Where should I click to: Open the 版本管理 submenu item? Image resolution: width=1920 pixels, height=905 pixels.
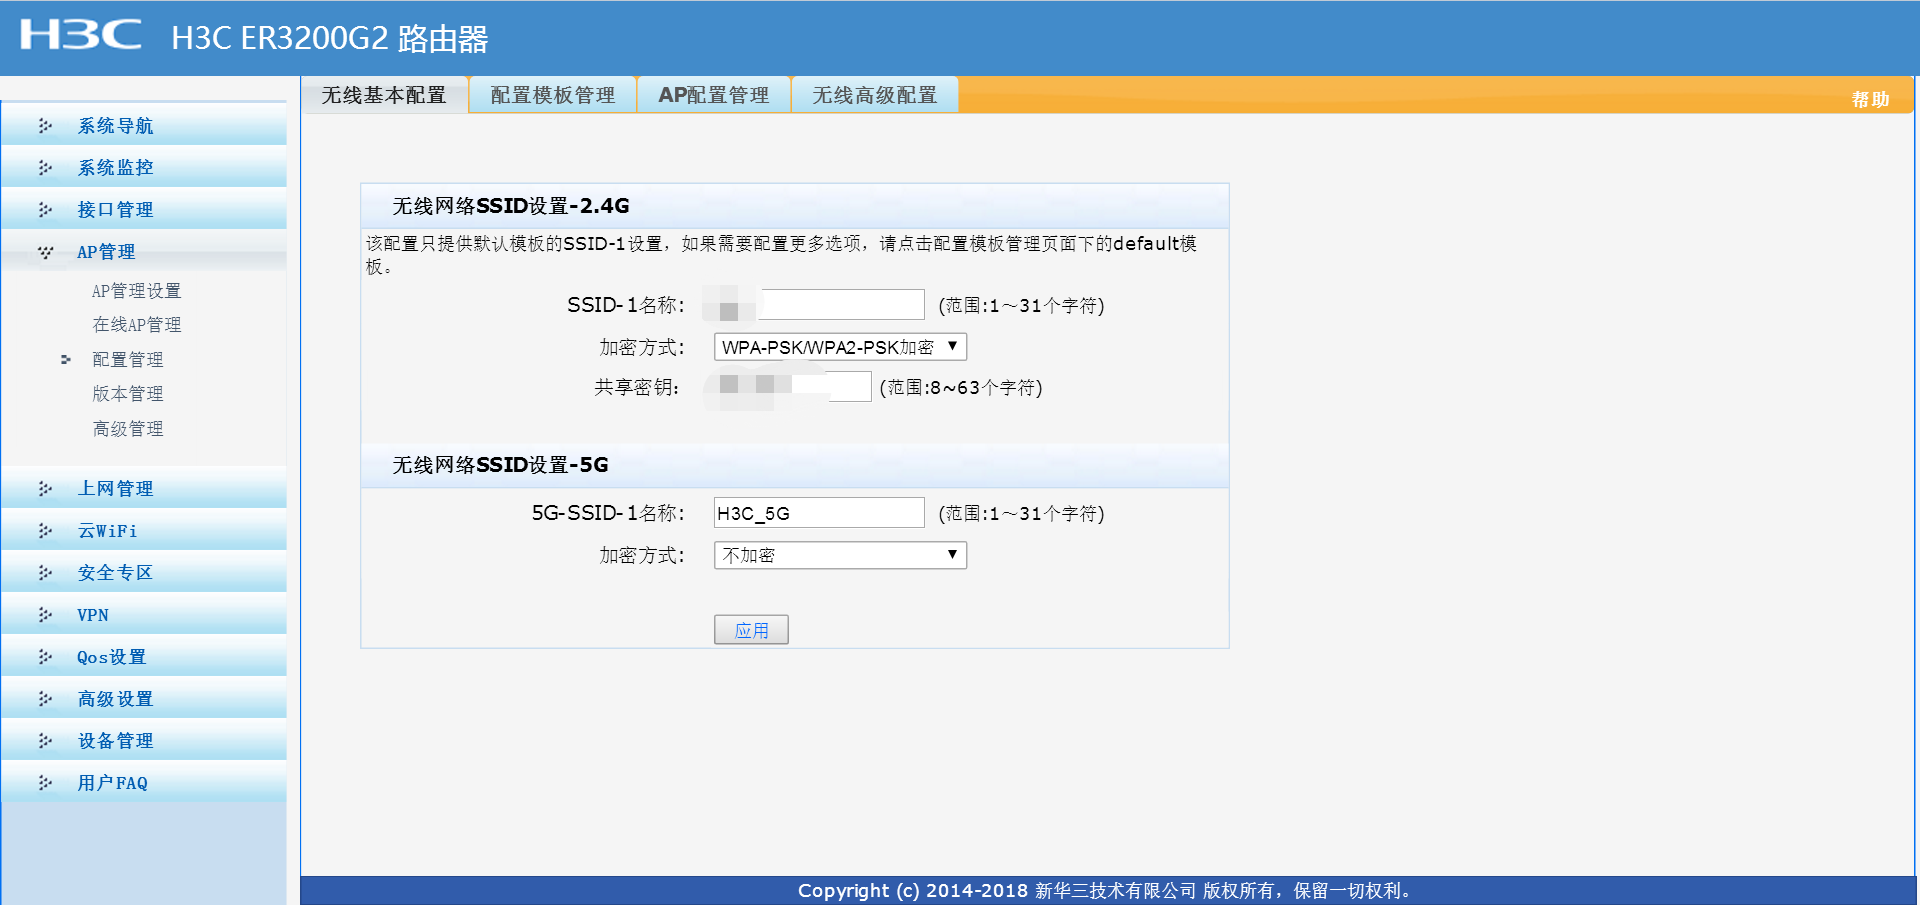click(127, 394)
